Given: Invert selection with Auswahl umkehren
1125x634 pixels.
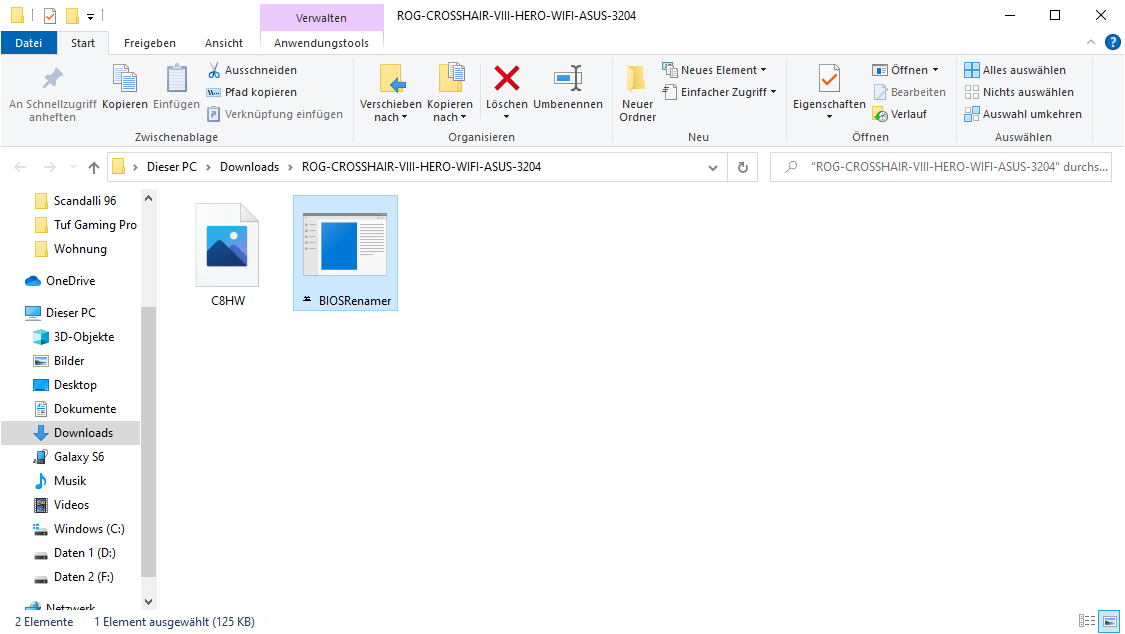Looking at the screenshot, I should (1023, 114).
